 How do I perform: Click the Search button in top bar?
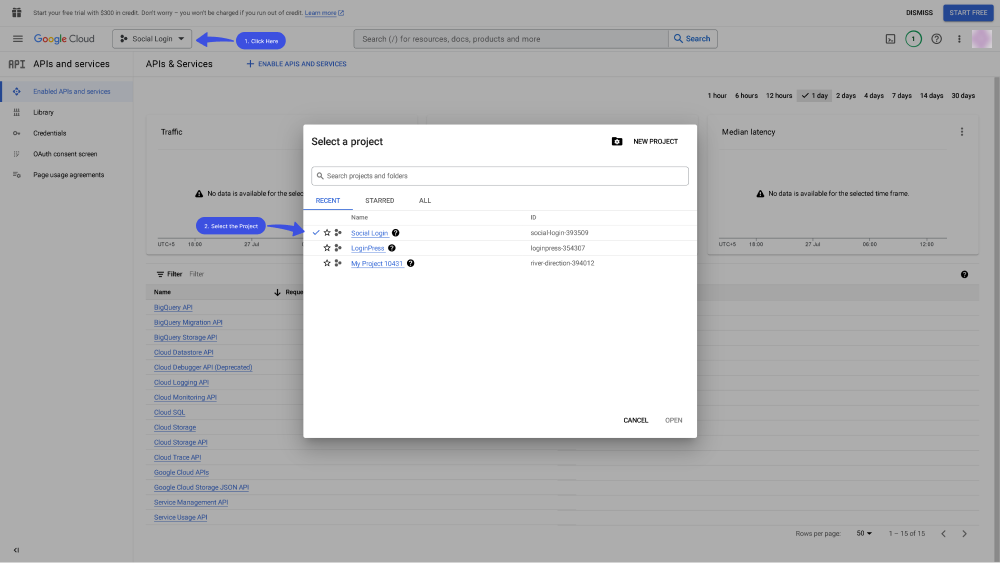point(693,39)
